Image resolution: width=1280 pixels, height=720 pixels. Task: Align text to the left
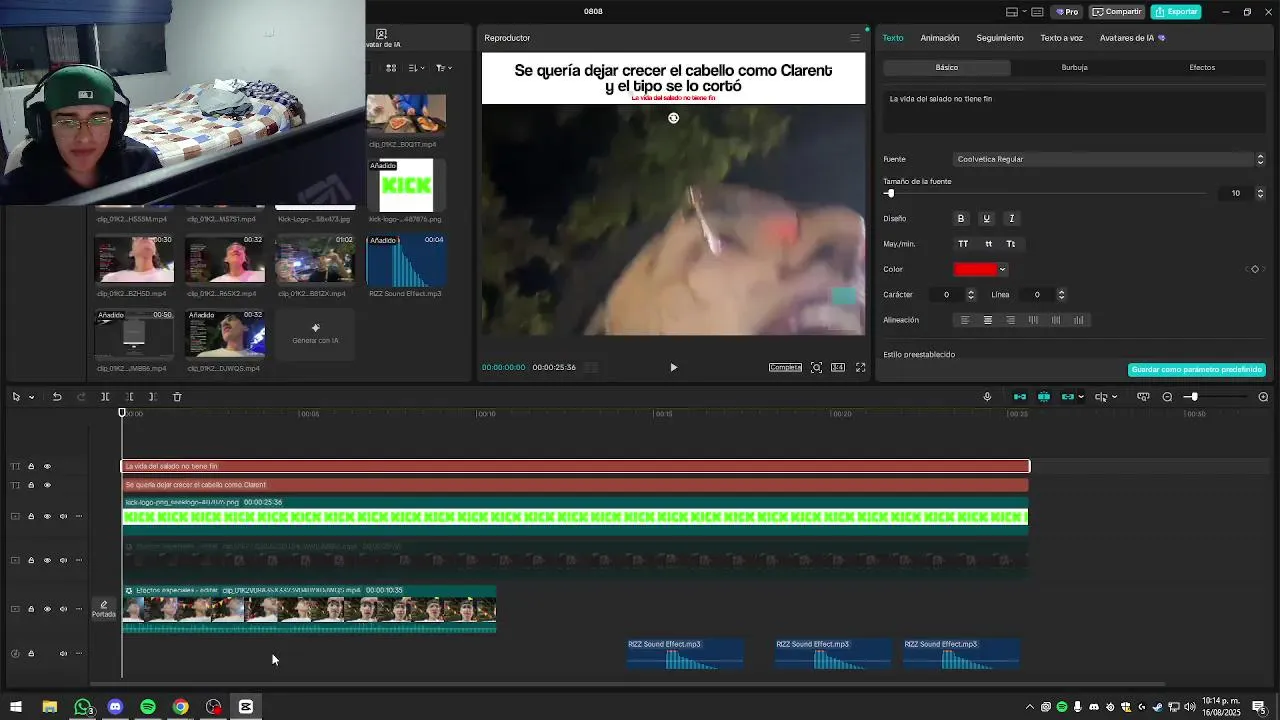(965, 320)
